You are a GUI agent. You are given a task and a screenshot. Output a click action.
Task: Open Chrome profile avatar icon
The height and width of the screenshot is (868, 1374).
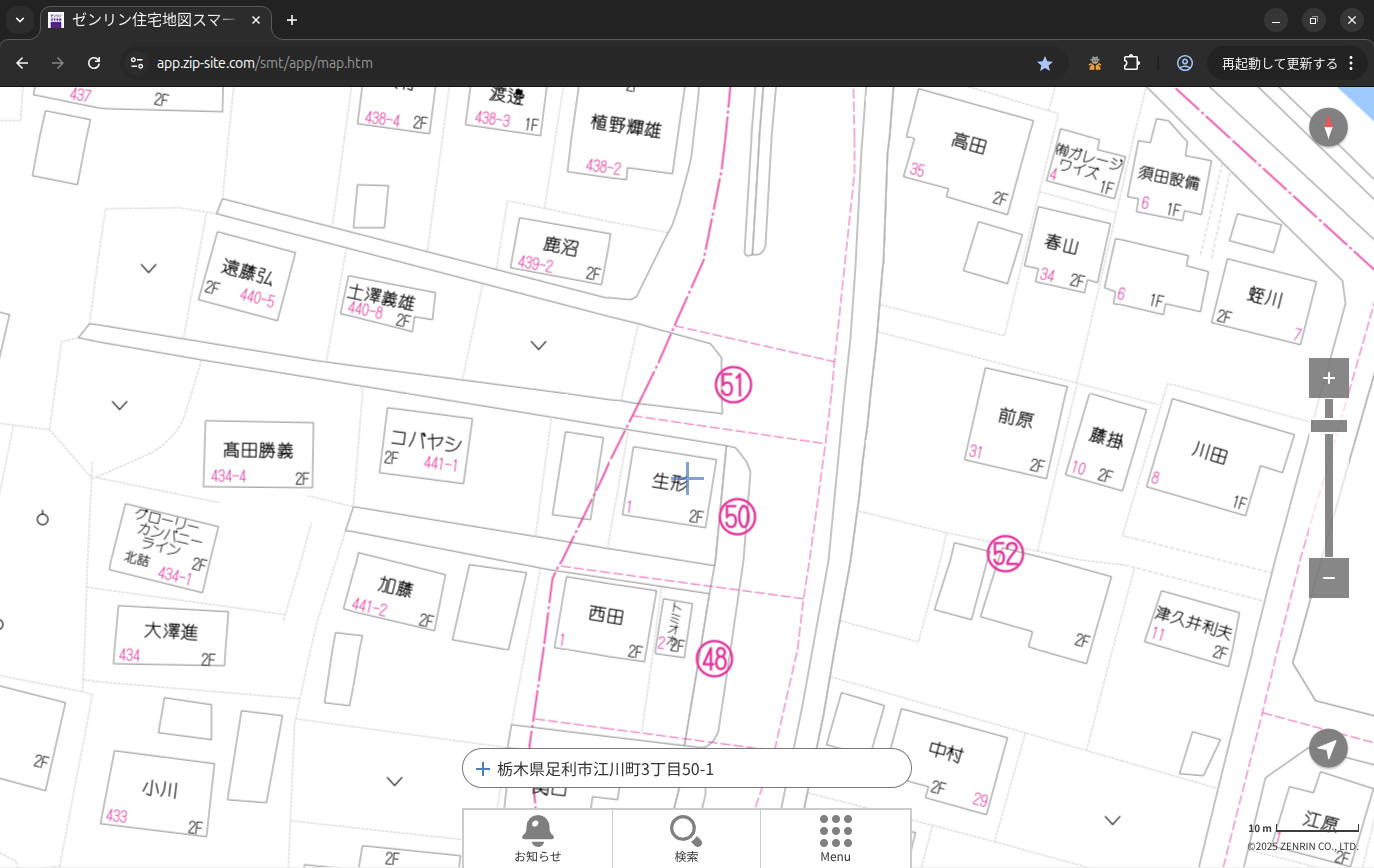click(1185, 63)
